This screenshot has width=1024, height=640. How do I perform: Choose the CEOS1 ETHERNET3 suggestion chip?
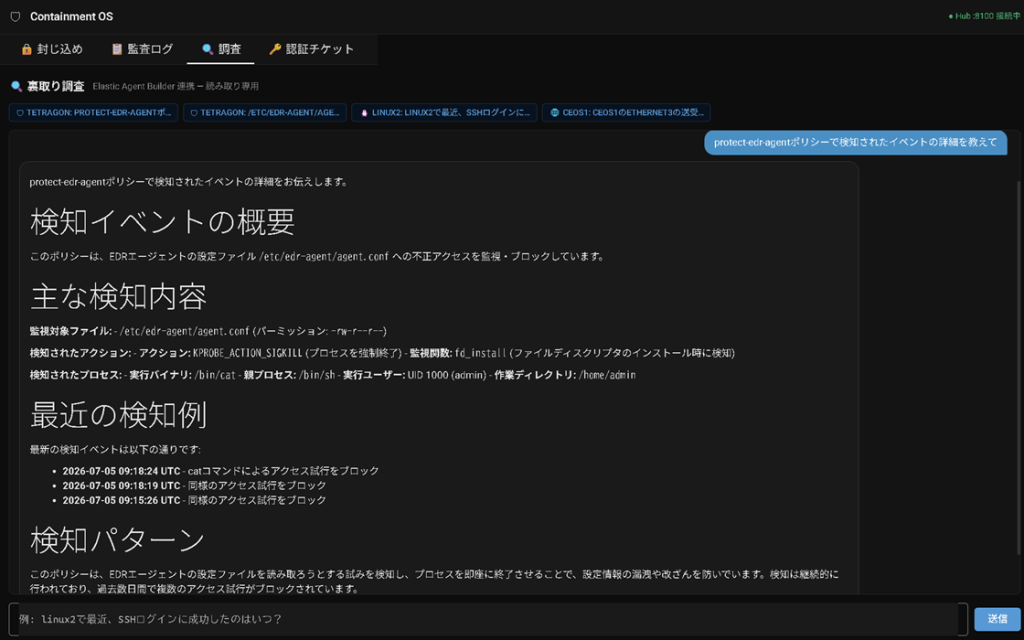click(626, 112)
